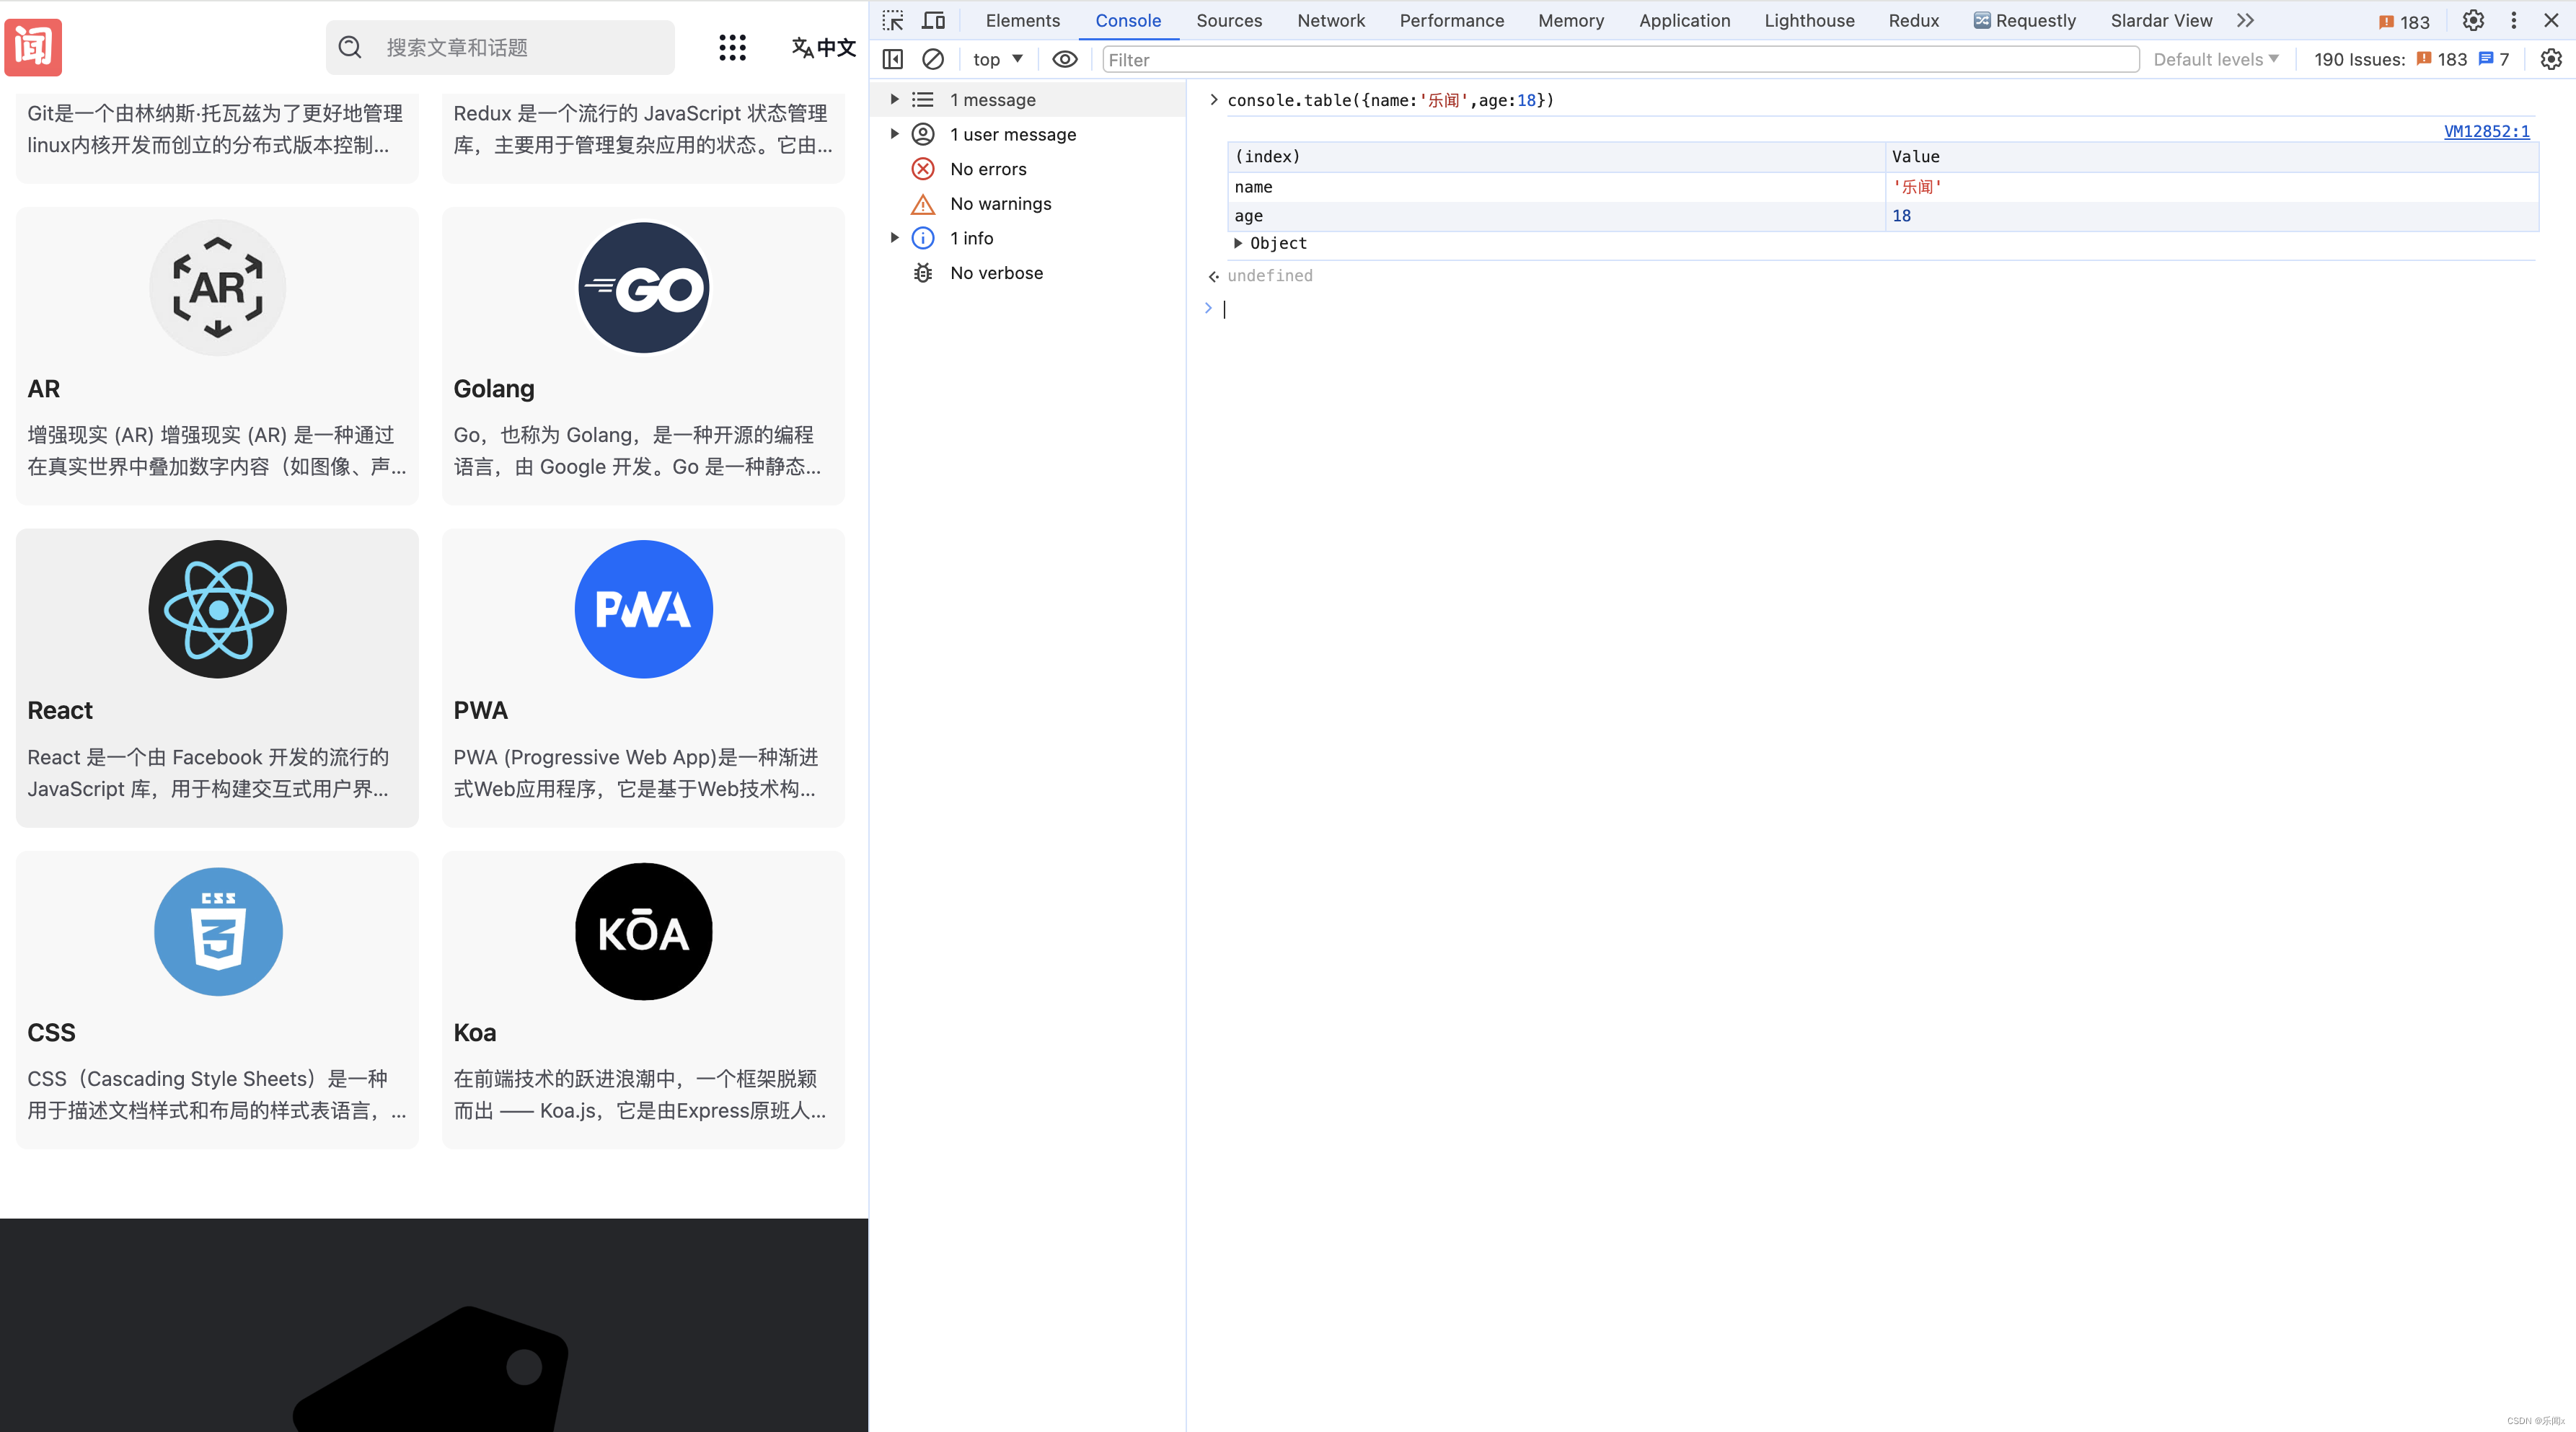
Task: Click the undefined return value line
Action: pos(1269,275)
